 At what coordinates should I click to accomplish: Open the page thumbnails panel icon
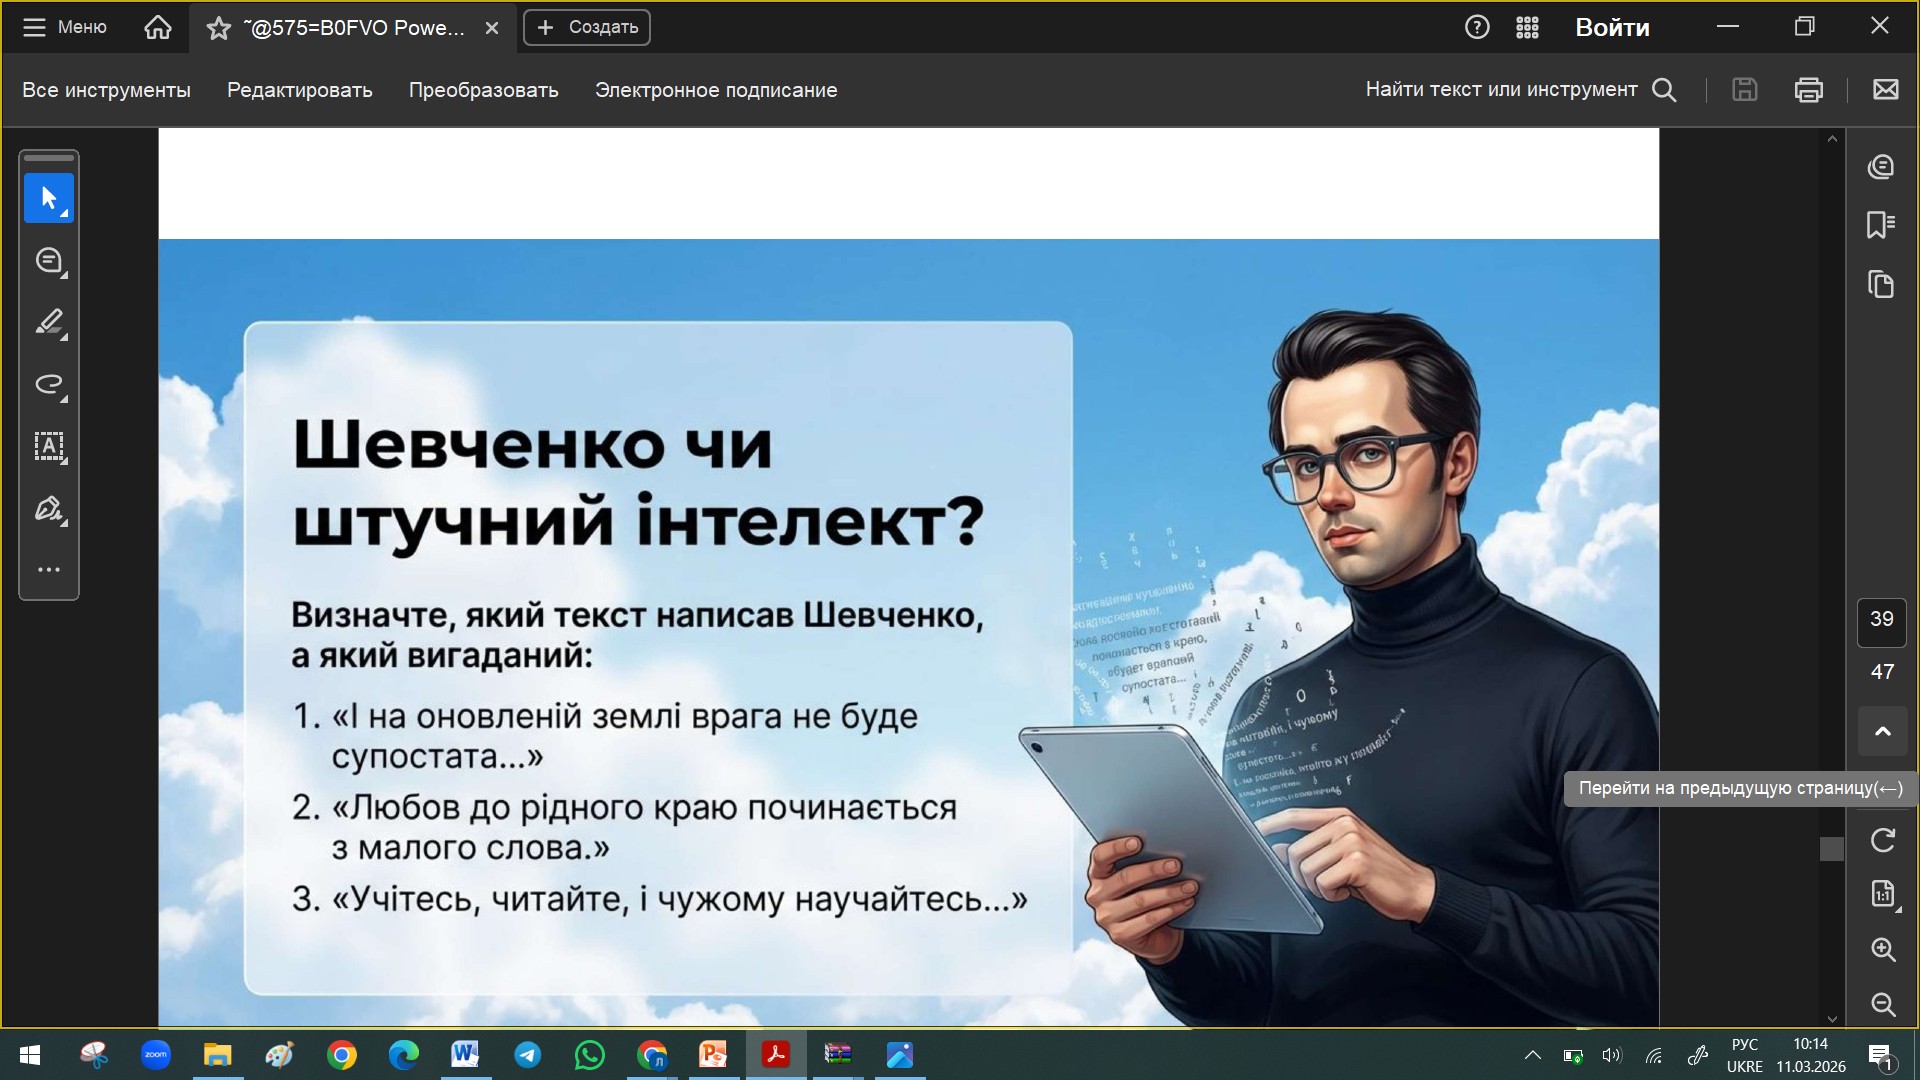click(1881, 285)
